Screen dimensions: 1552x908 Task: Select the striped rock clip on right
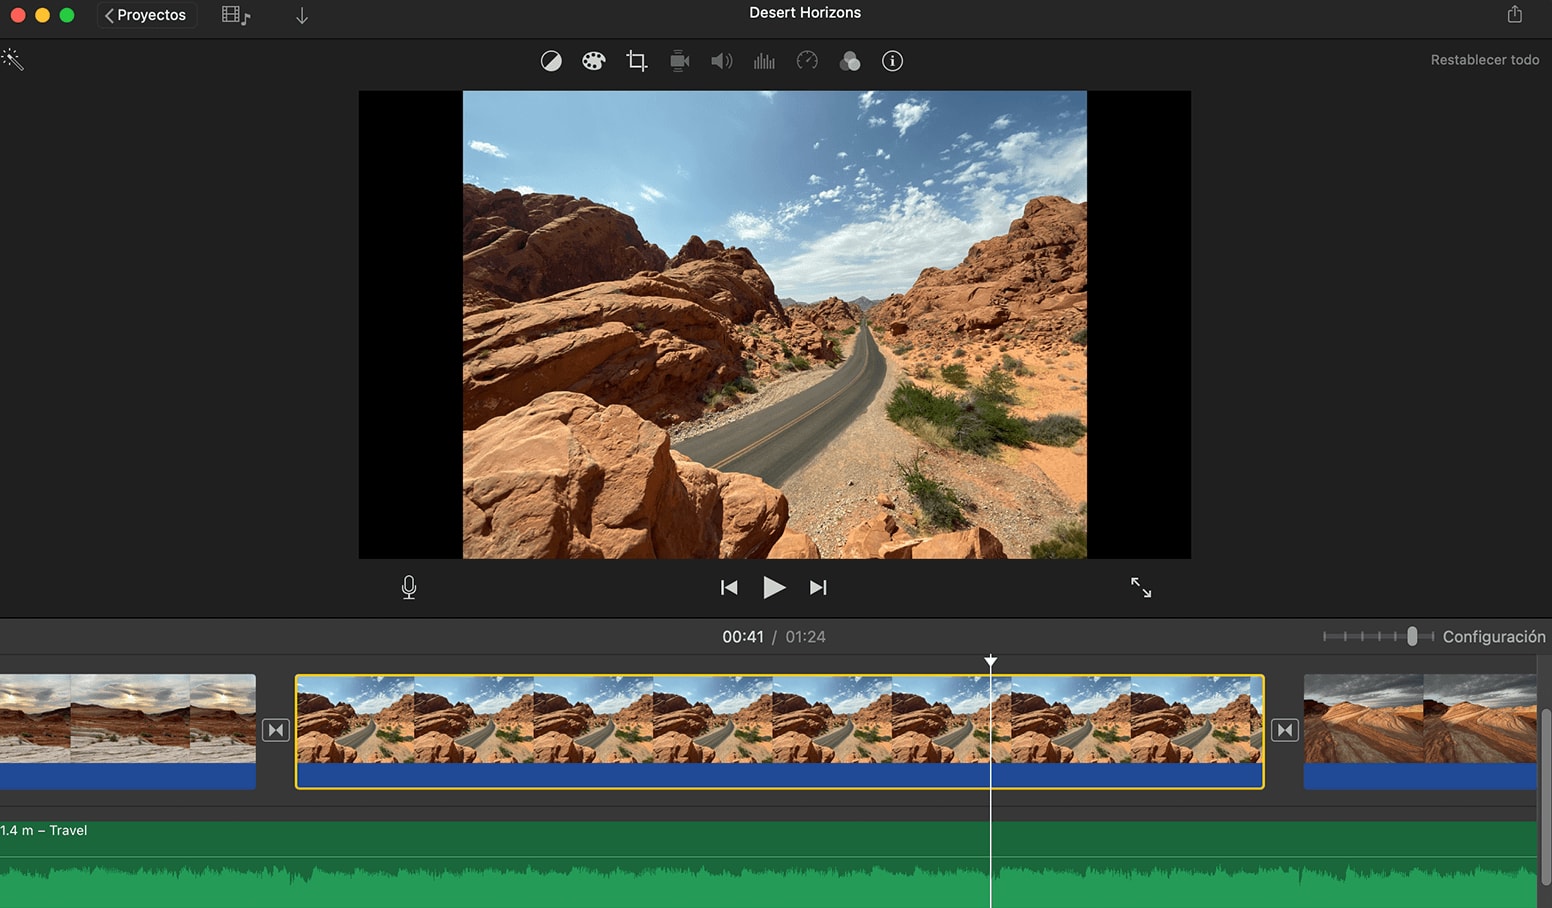1420,731
